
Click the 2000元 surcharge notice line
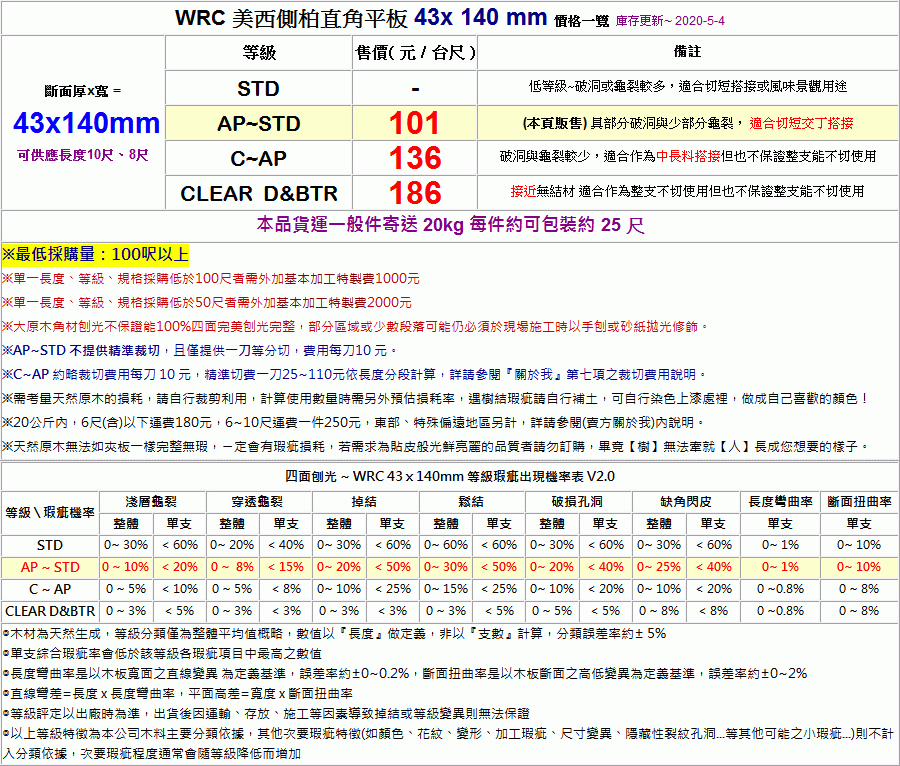click(x=207, y=302)
